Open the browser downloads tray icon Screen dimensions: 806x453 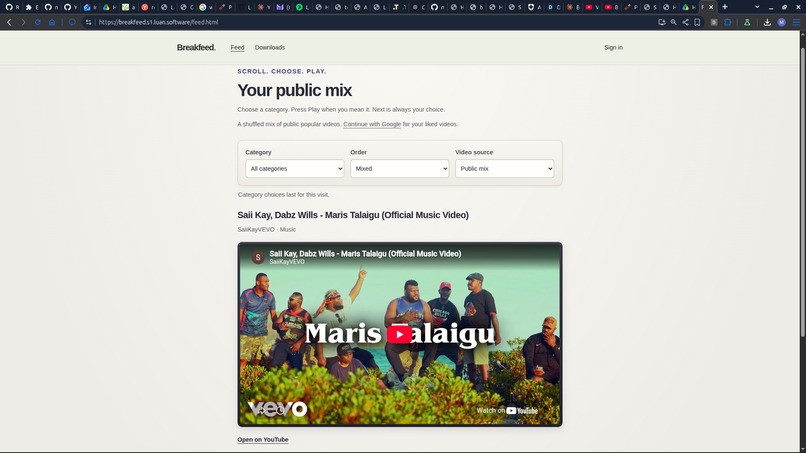(767, 23)
